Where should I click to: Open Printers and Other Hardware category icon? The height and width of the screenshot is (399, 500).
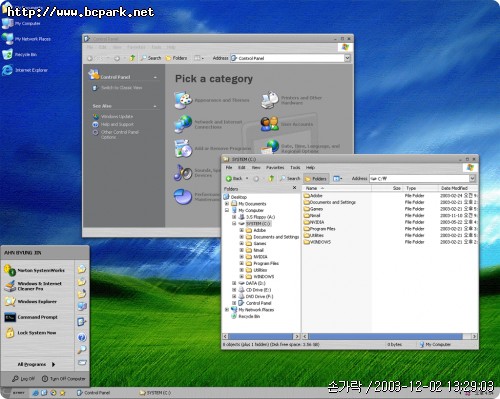click(270, 100)
